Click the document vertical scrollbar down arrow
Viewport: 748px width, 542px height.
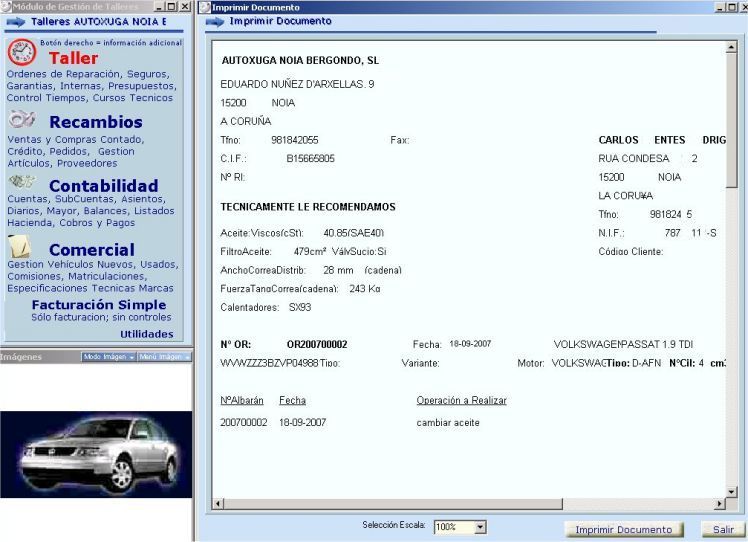coord(731,491)
